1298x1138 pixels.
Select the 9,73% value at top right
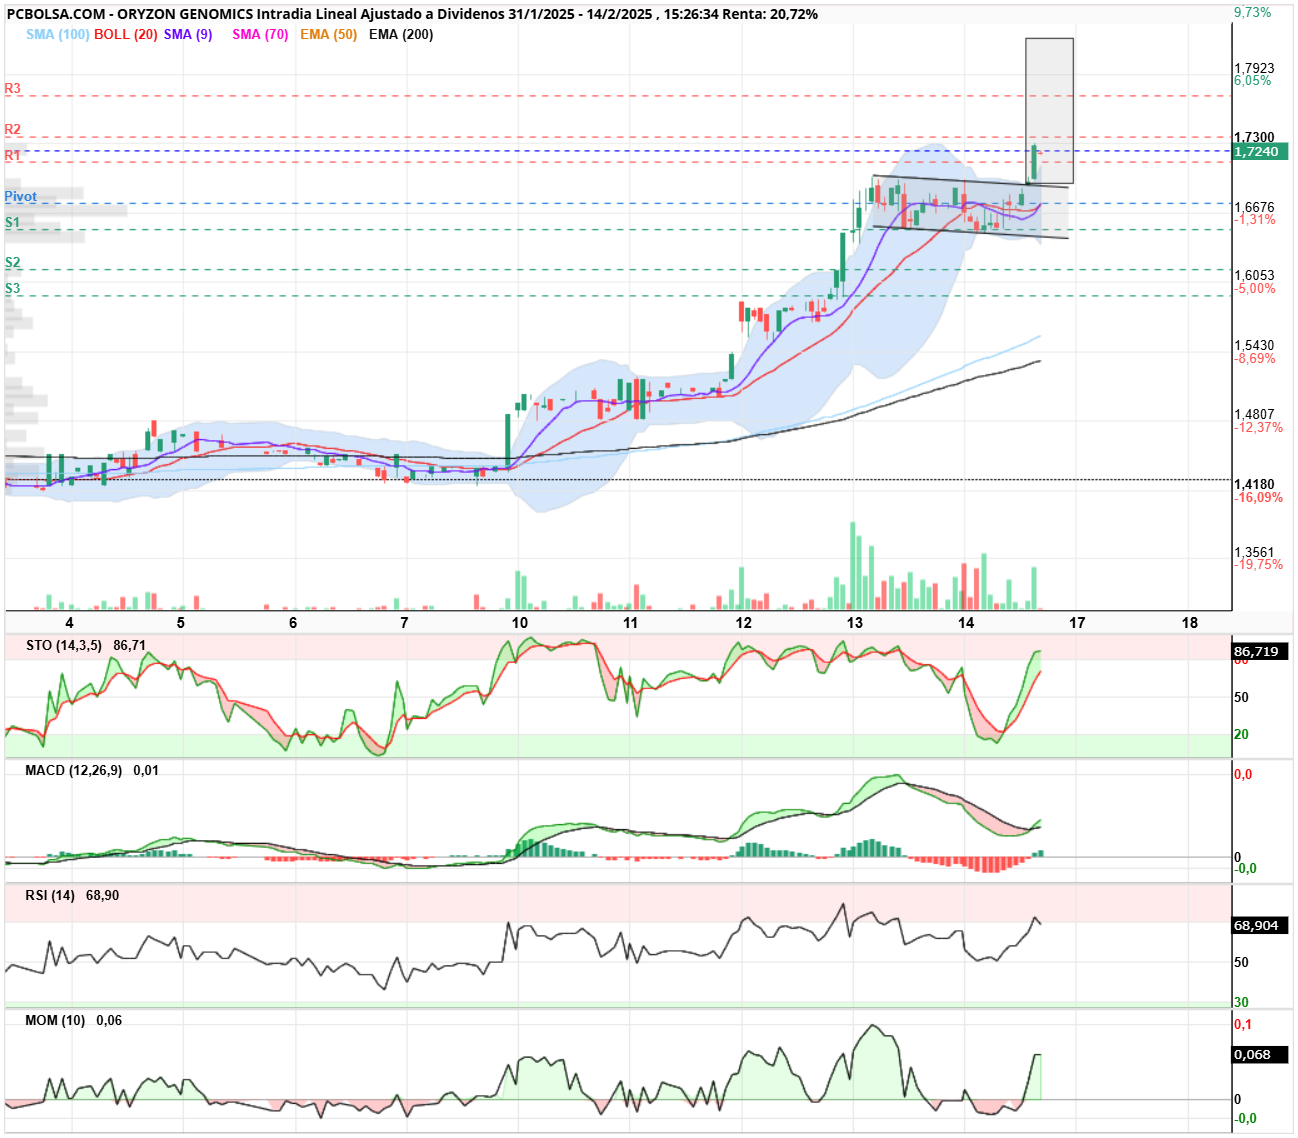point(1253,13)
